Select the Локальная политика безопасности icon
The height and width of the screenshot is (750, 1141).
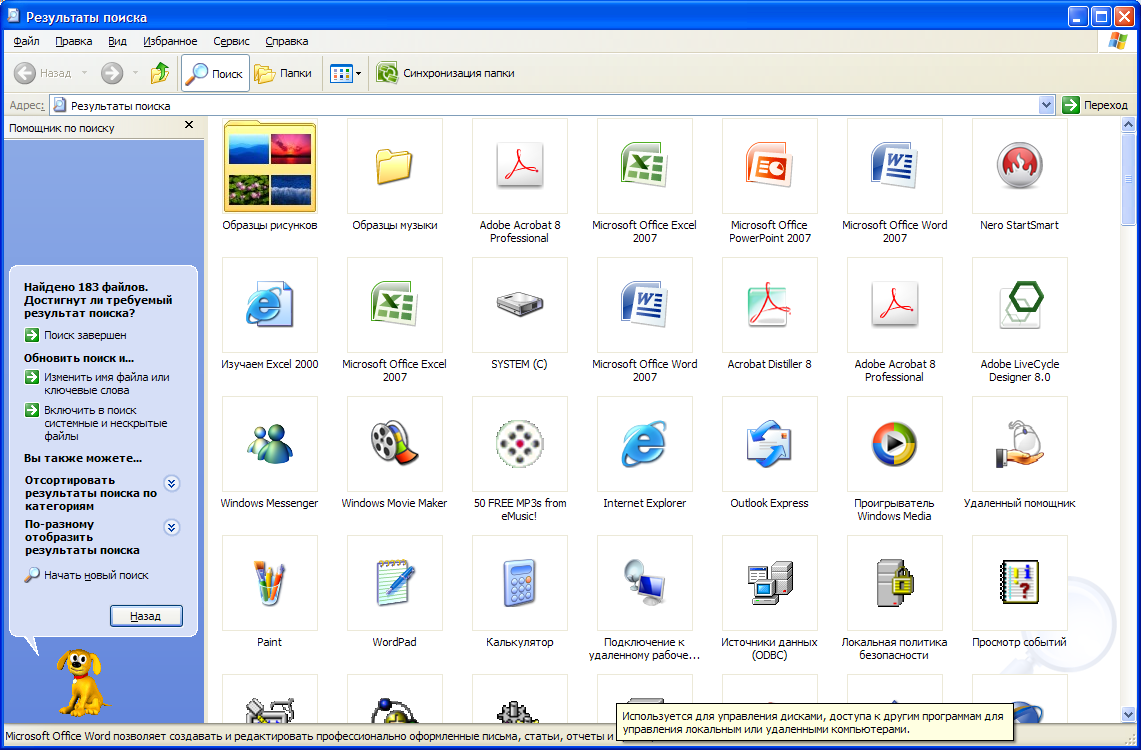pyautogui.click(x=894, y=583)
